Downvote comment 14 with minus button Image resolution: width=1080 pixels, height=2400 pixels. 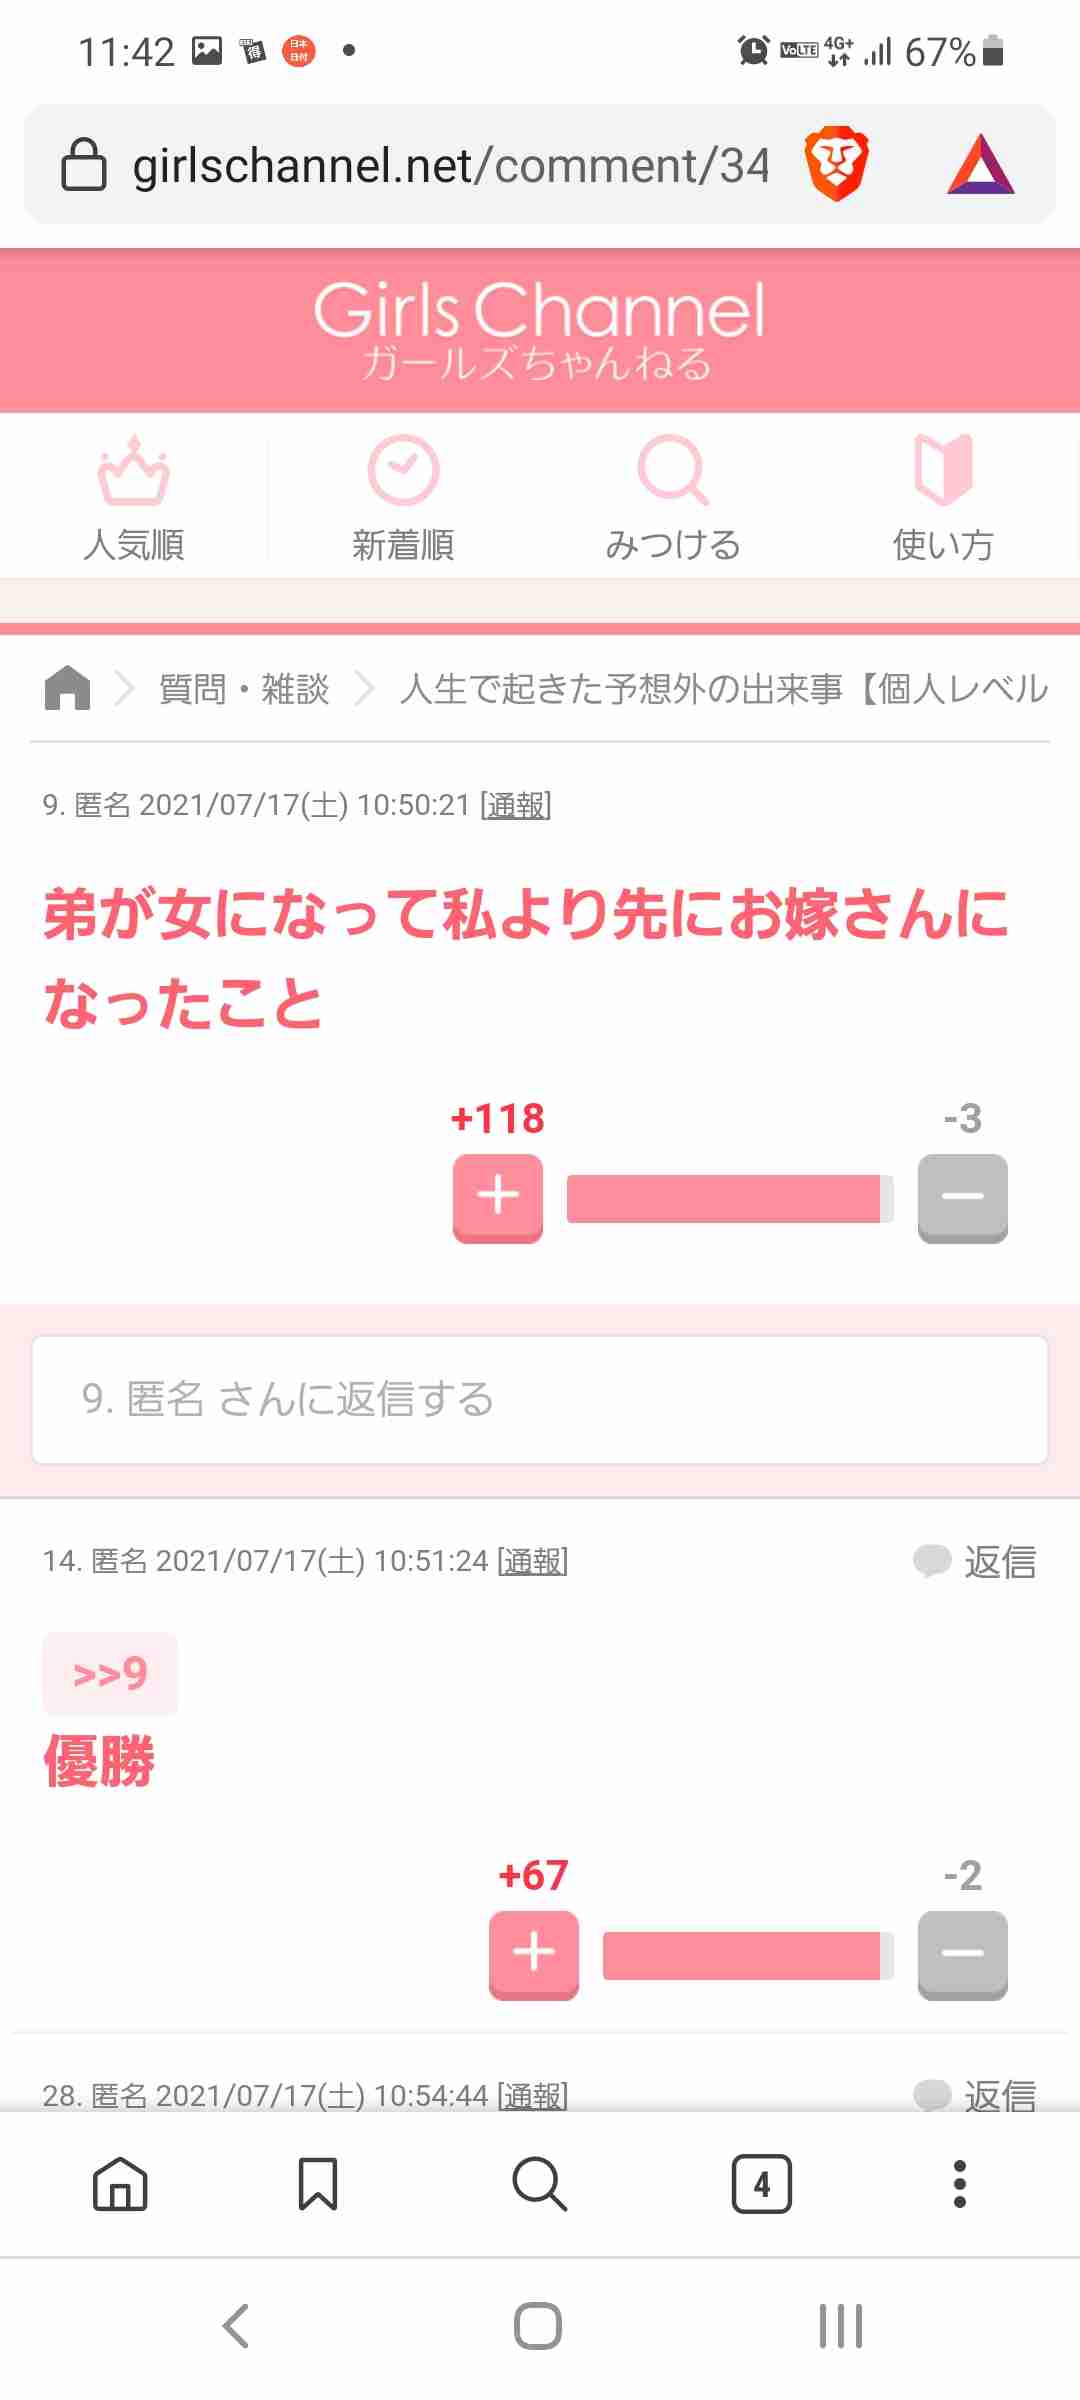pyautogui.click(x=963, y=1954)
